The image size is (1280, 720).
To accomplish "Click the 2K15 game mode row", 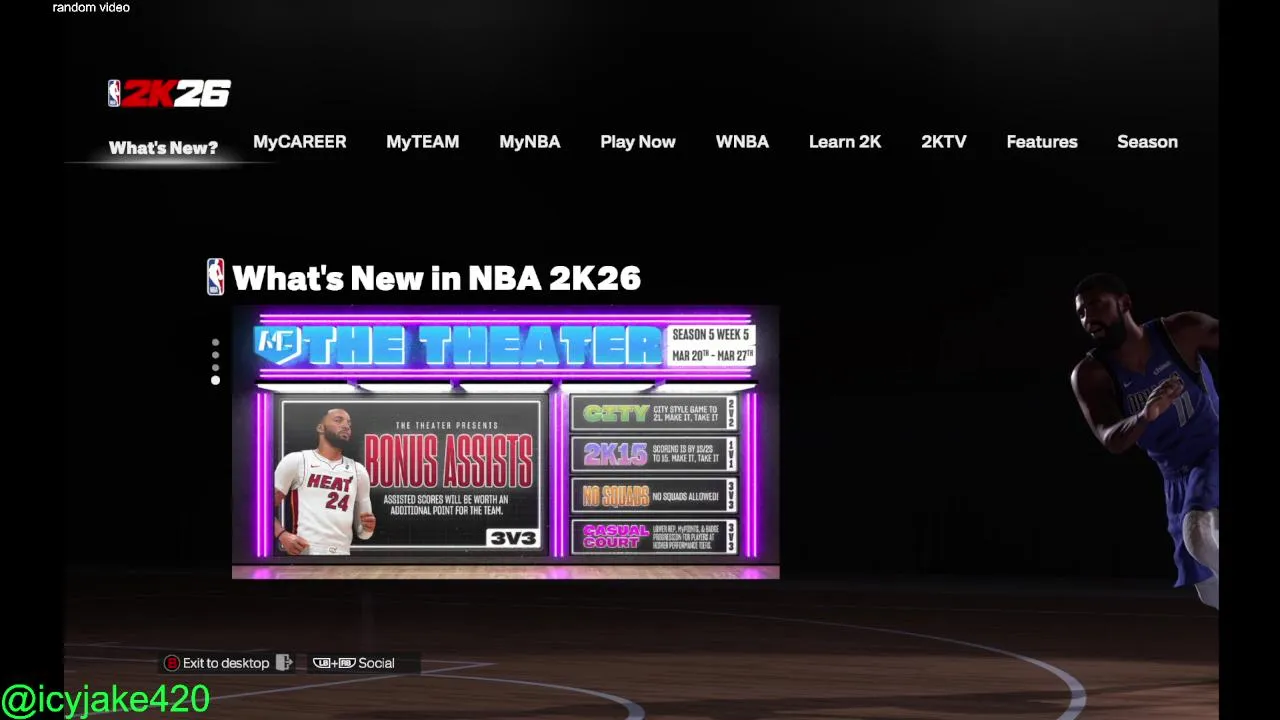I will click(654, 454).
